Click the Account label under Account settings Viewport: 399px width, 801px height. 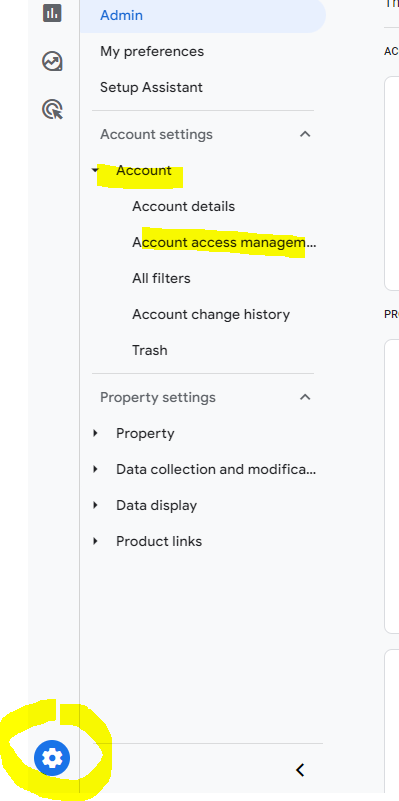tap(144, 170)
